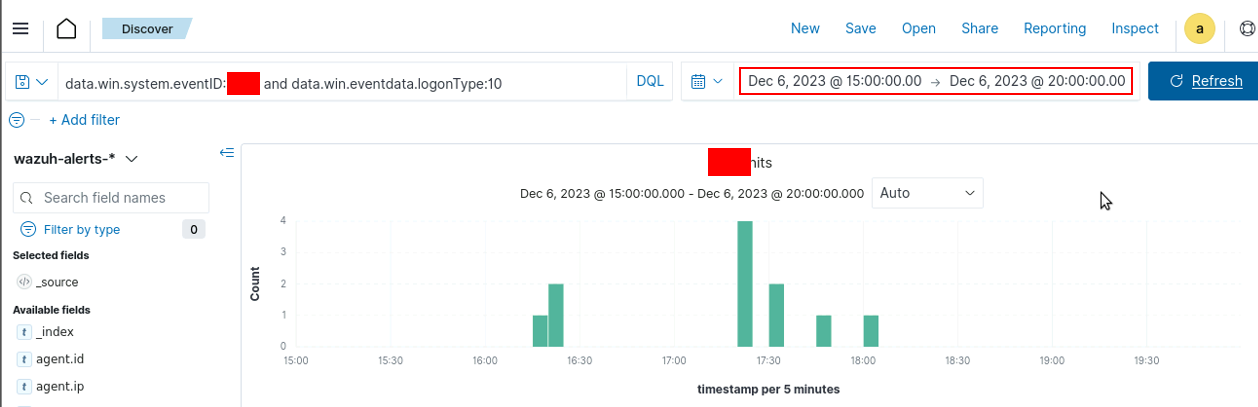Click the tallest histogram bar

point(744,284)
